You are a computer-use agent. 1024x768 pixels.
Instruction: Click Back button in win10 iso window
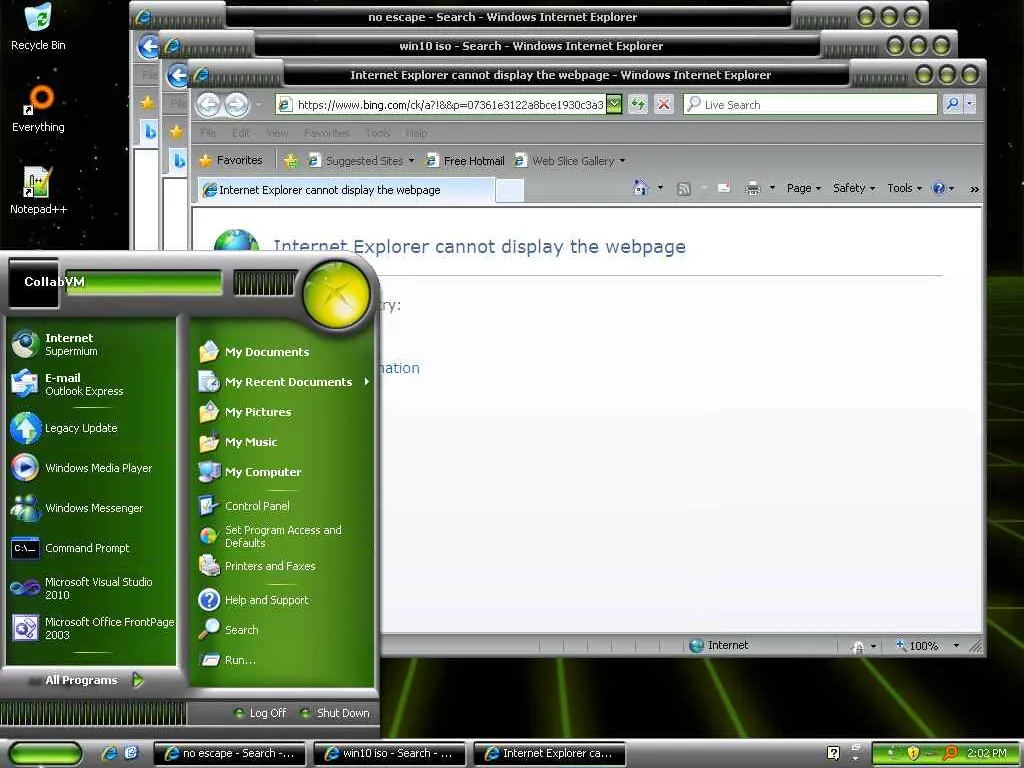pyautogui.click(x=178, y=76)
